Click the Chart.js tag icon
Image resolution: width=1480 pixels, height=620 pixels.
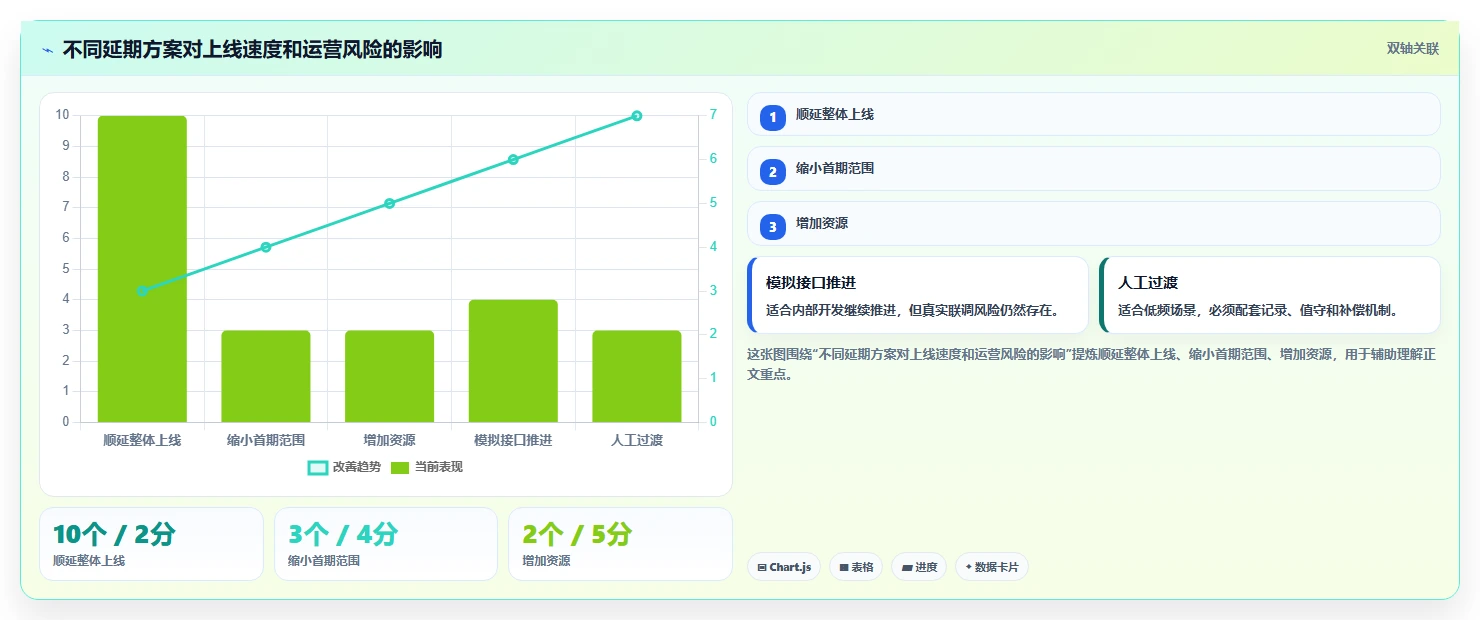tap(762, 567)
